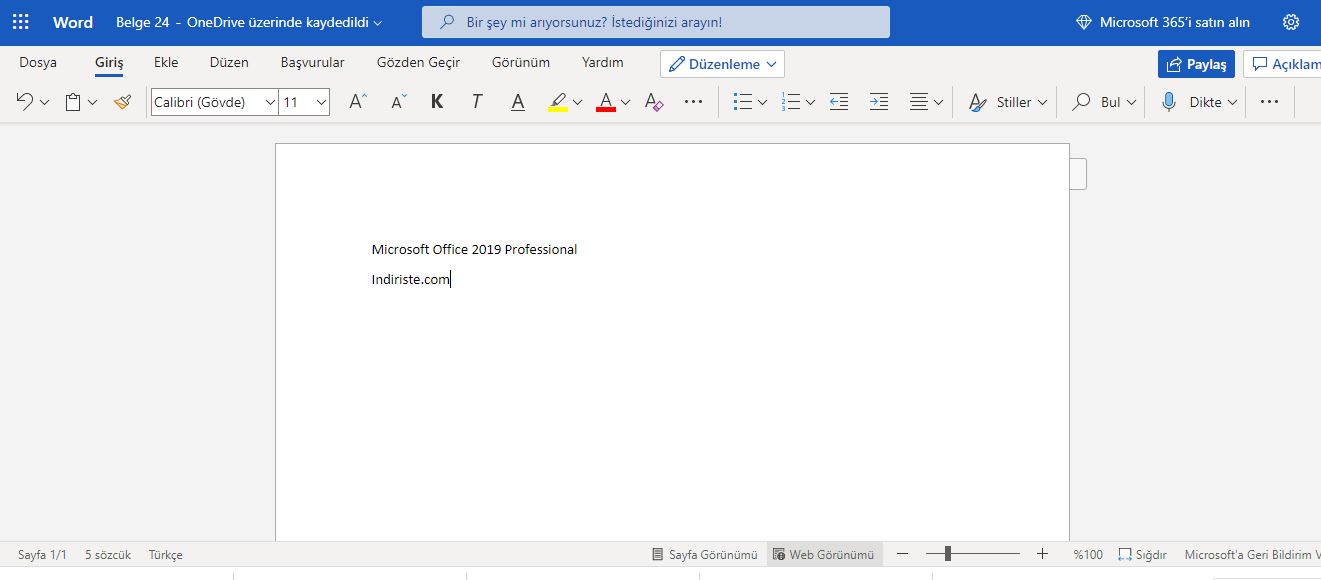This screenshot has width=1321, height=580.
Task: Click the Bul magnifier icon
Action: point(1081,102)
